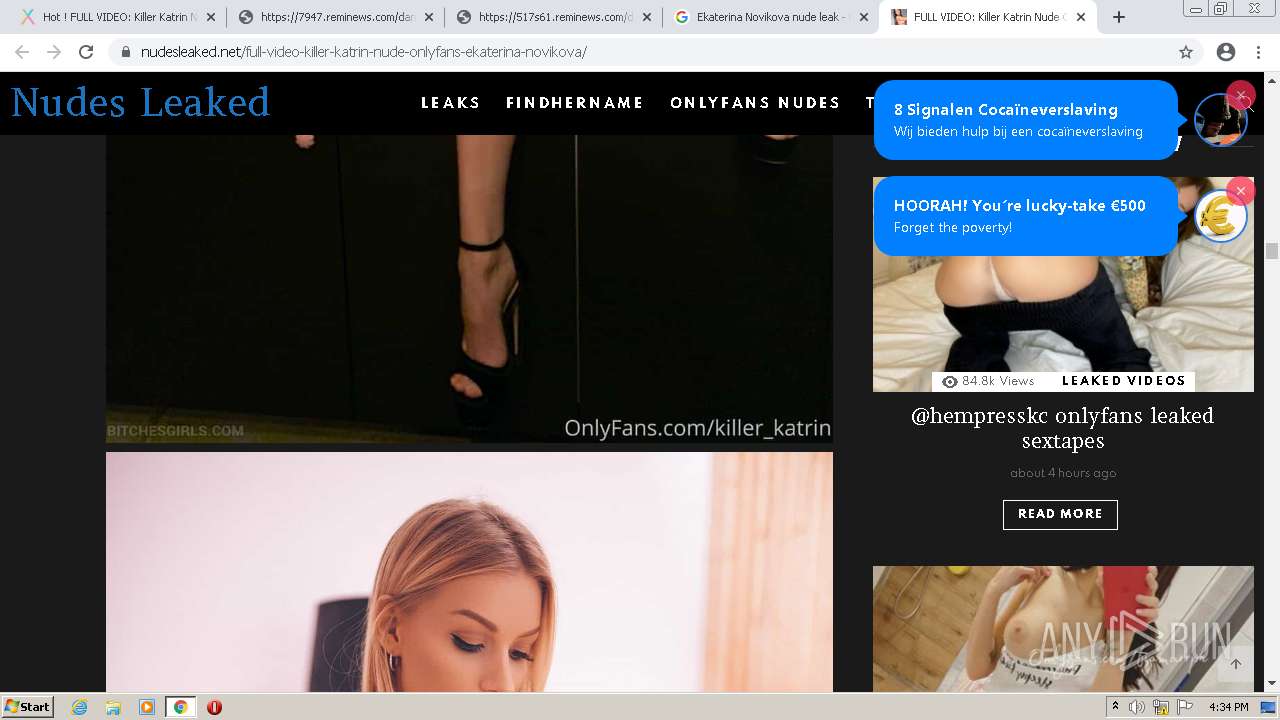Click the euro coin notification icon
The height and width of the screenshot is (720, 1280).
pos(1220,217)
